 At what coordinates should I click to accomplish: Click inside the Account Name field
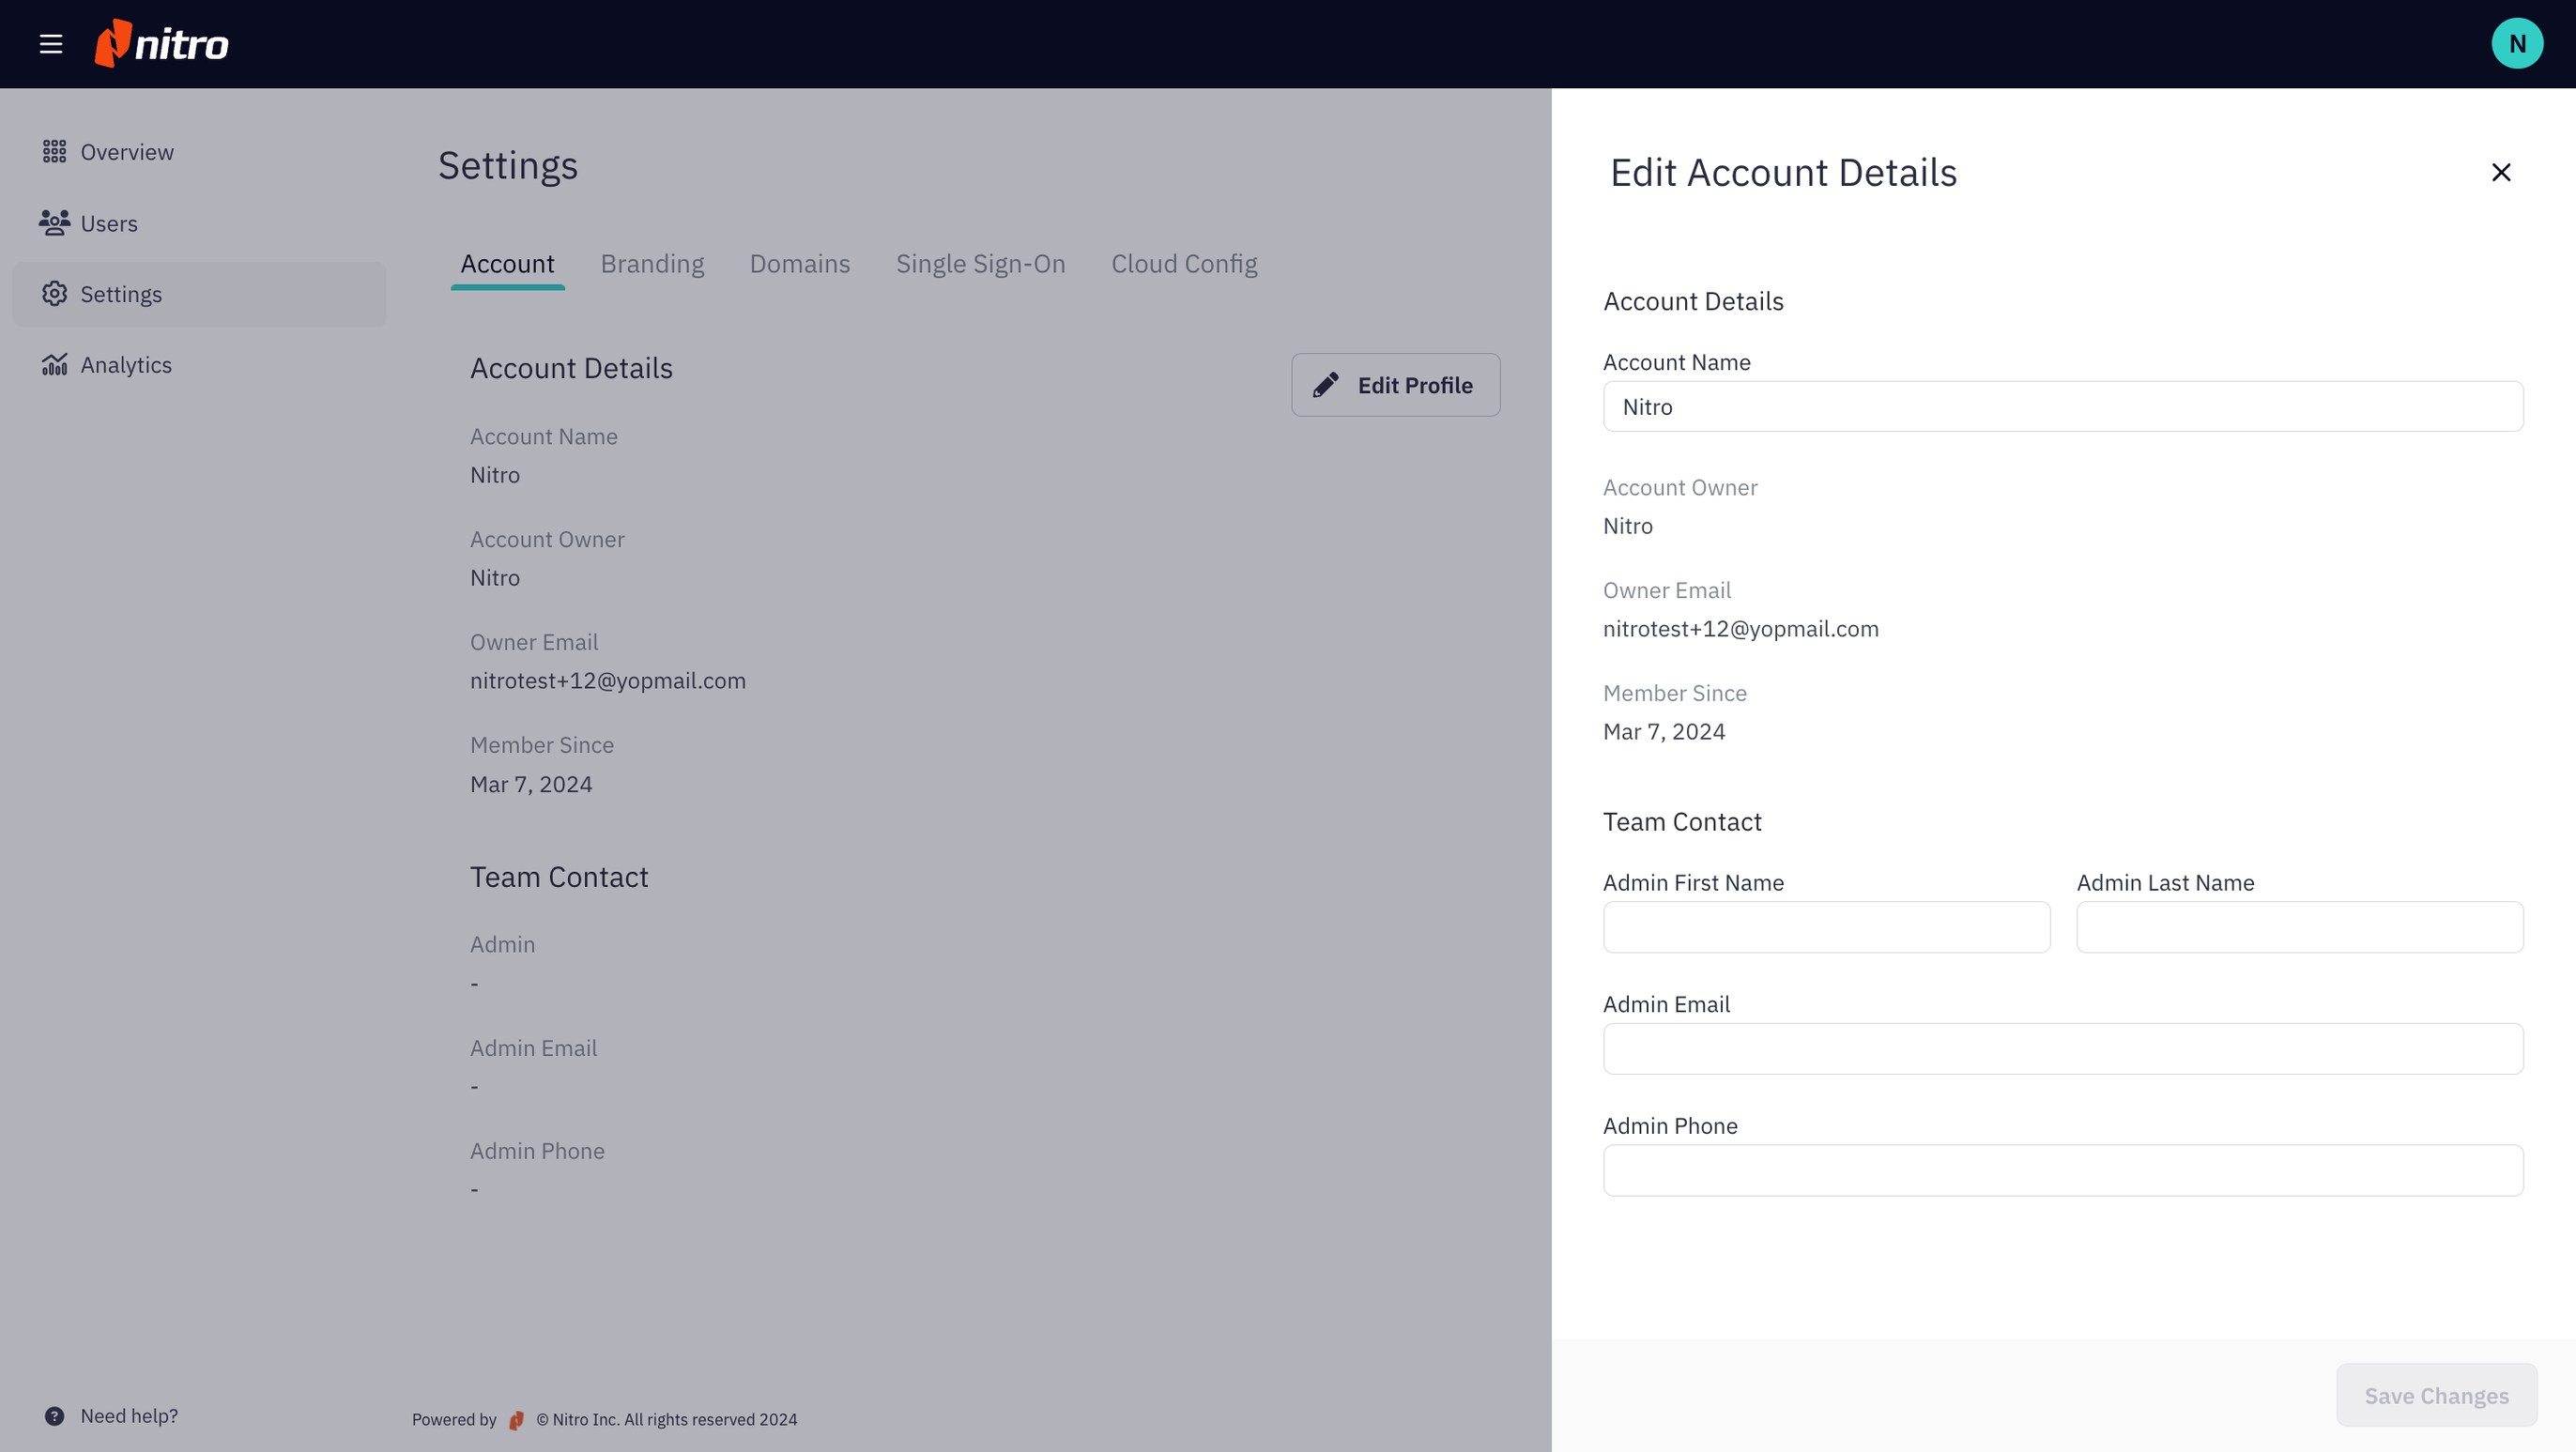2062,406
